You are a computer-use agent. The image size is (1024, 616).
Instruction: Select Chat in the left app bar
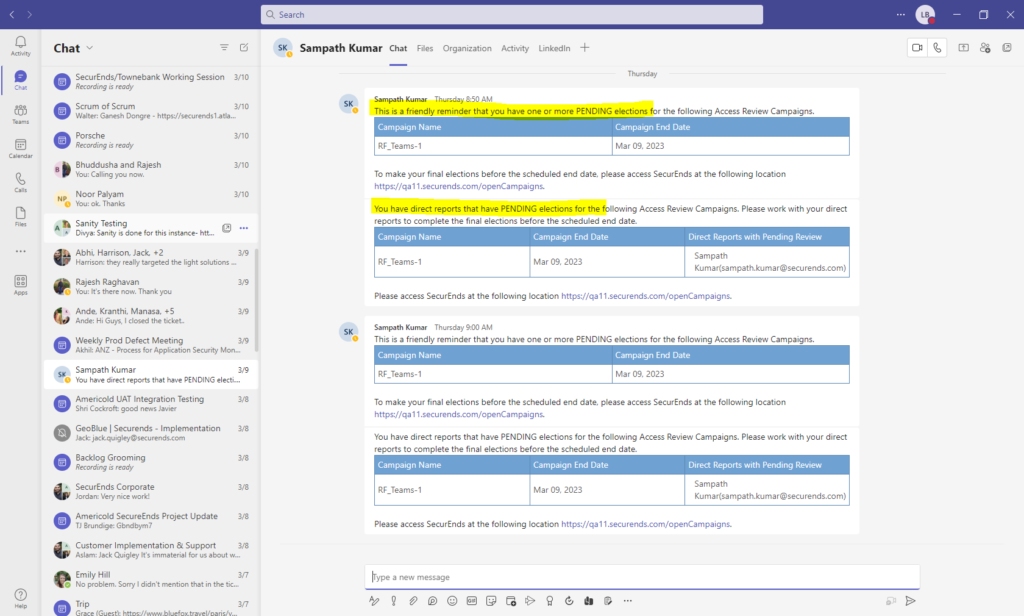[20, 80]
